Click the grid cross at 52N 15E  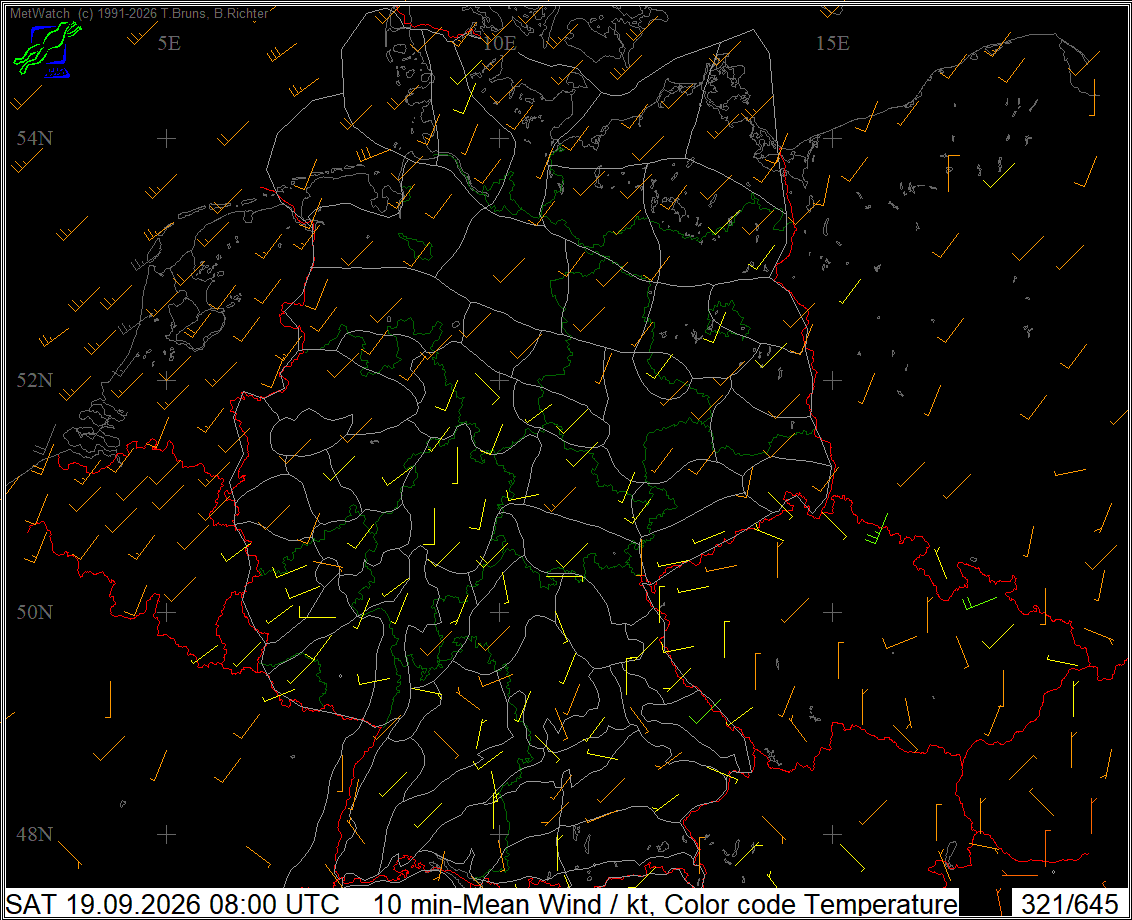(832, 381)
